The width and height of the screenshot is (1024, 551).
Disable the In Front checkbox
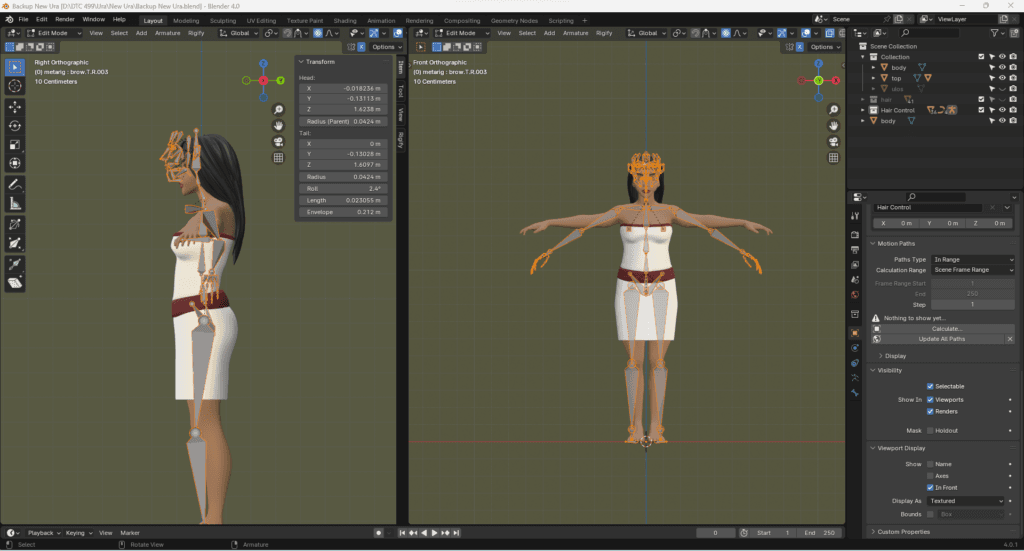point(930,488)
